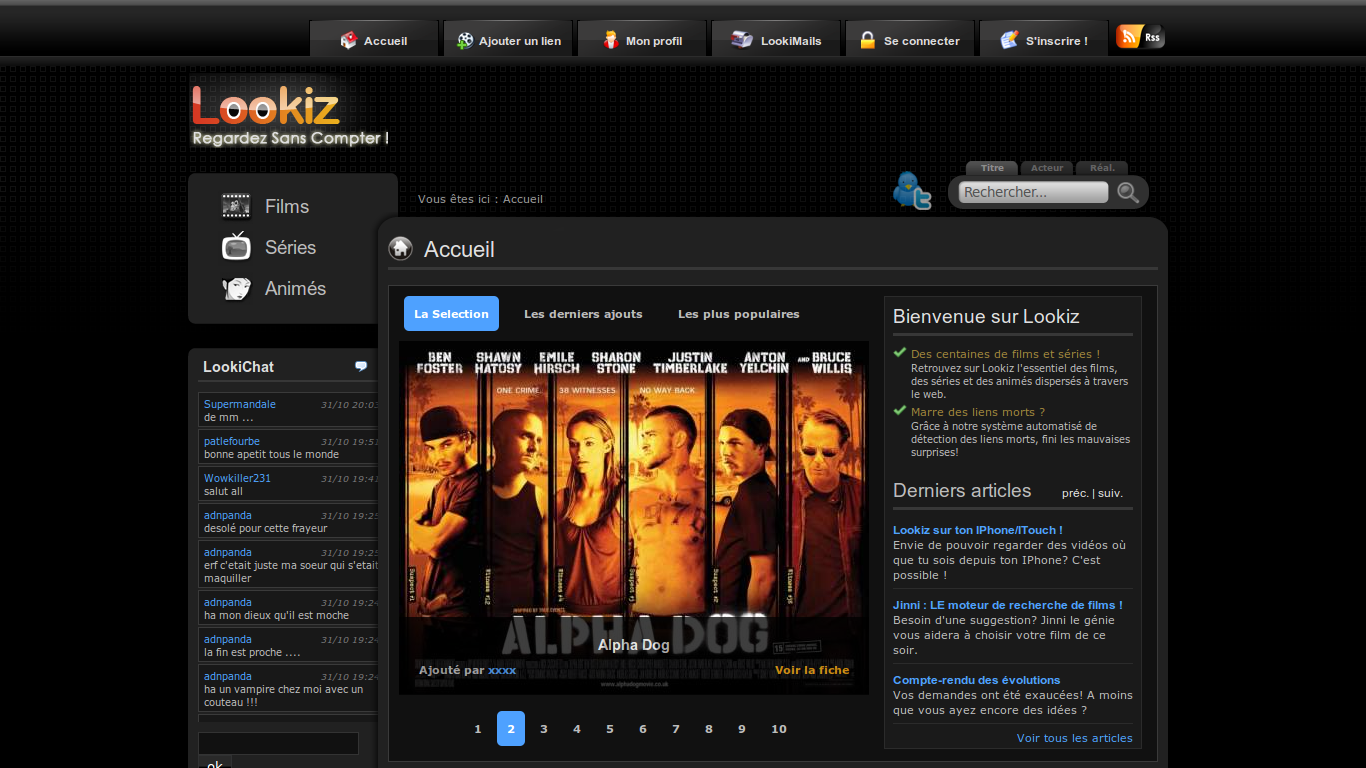This screenshot has height=768, width=1366.
Task: Click the anime face icon beside Animés
Action: [x=236, y=288]
